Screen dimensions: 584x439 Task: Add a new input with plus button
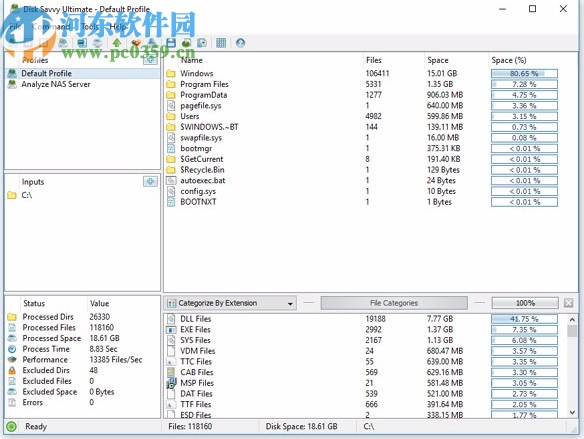coord(150,182)
